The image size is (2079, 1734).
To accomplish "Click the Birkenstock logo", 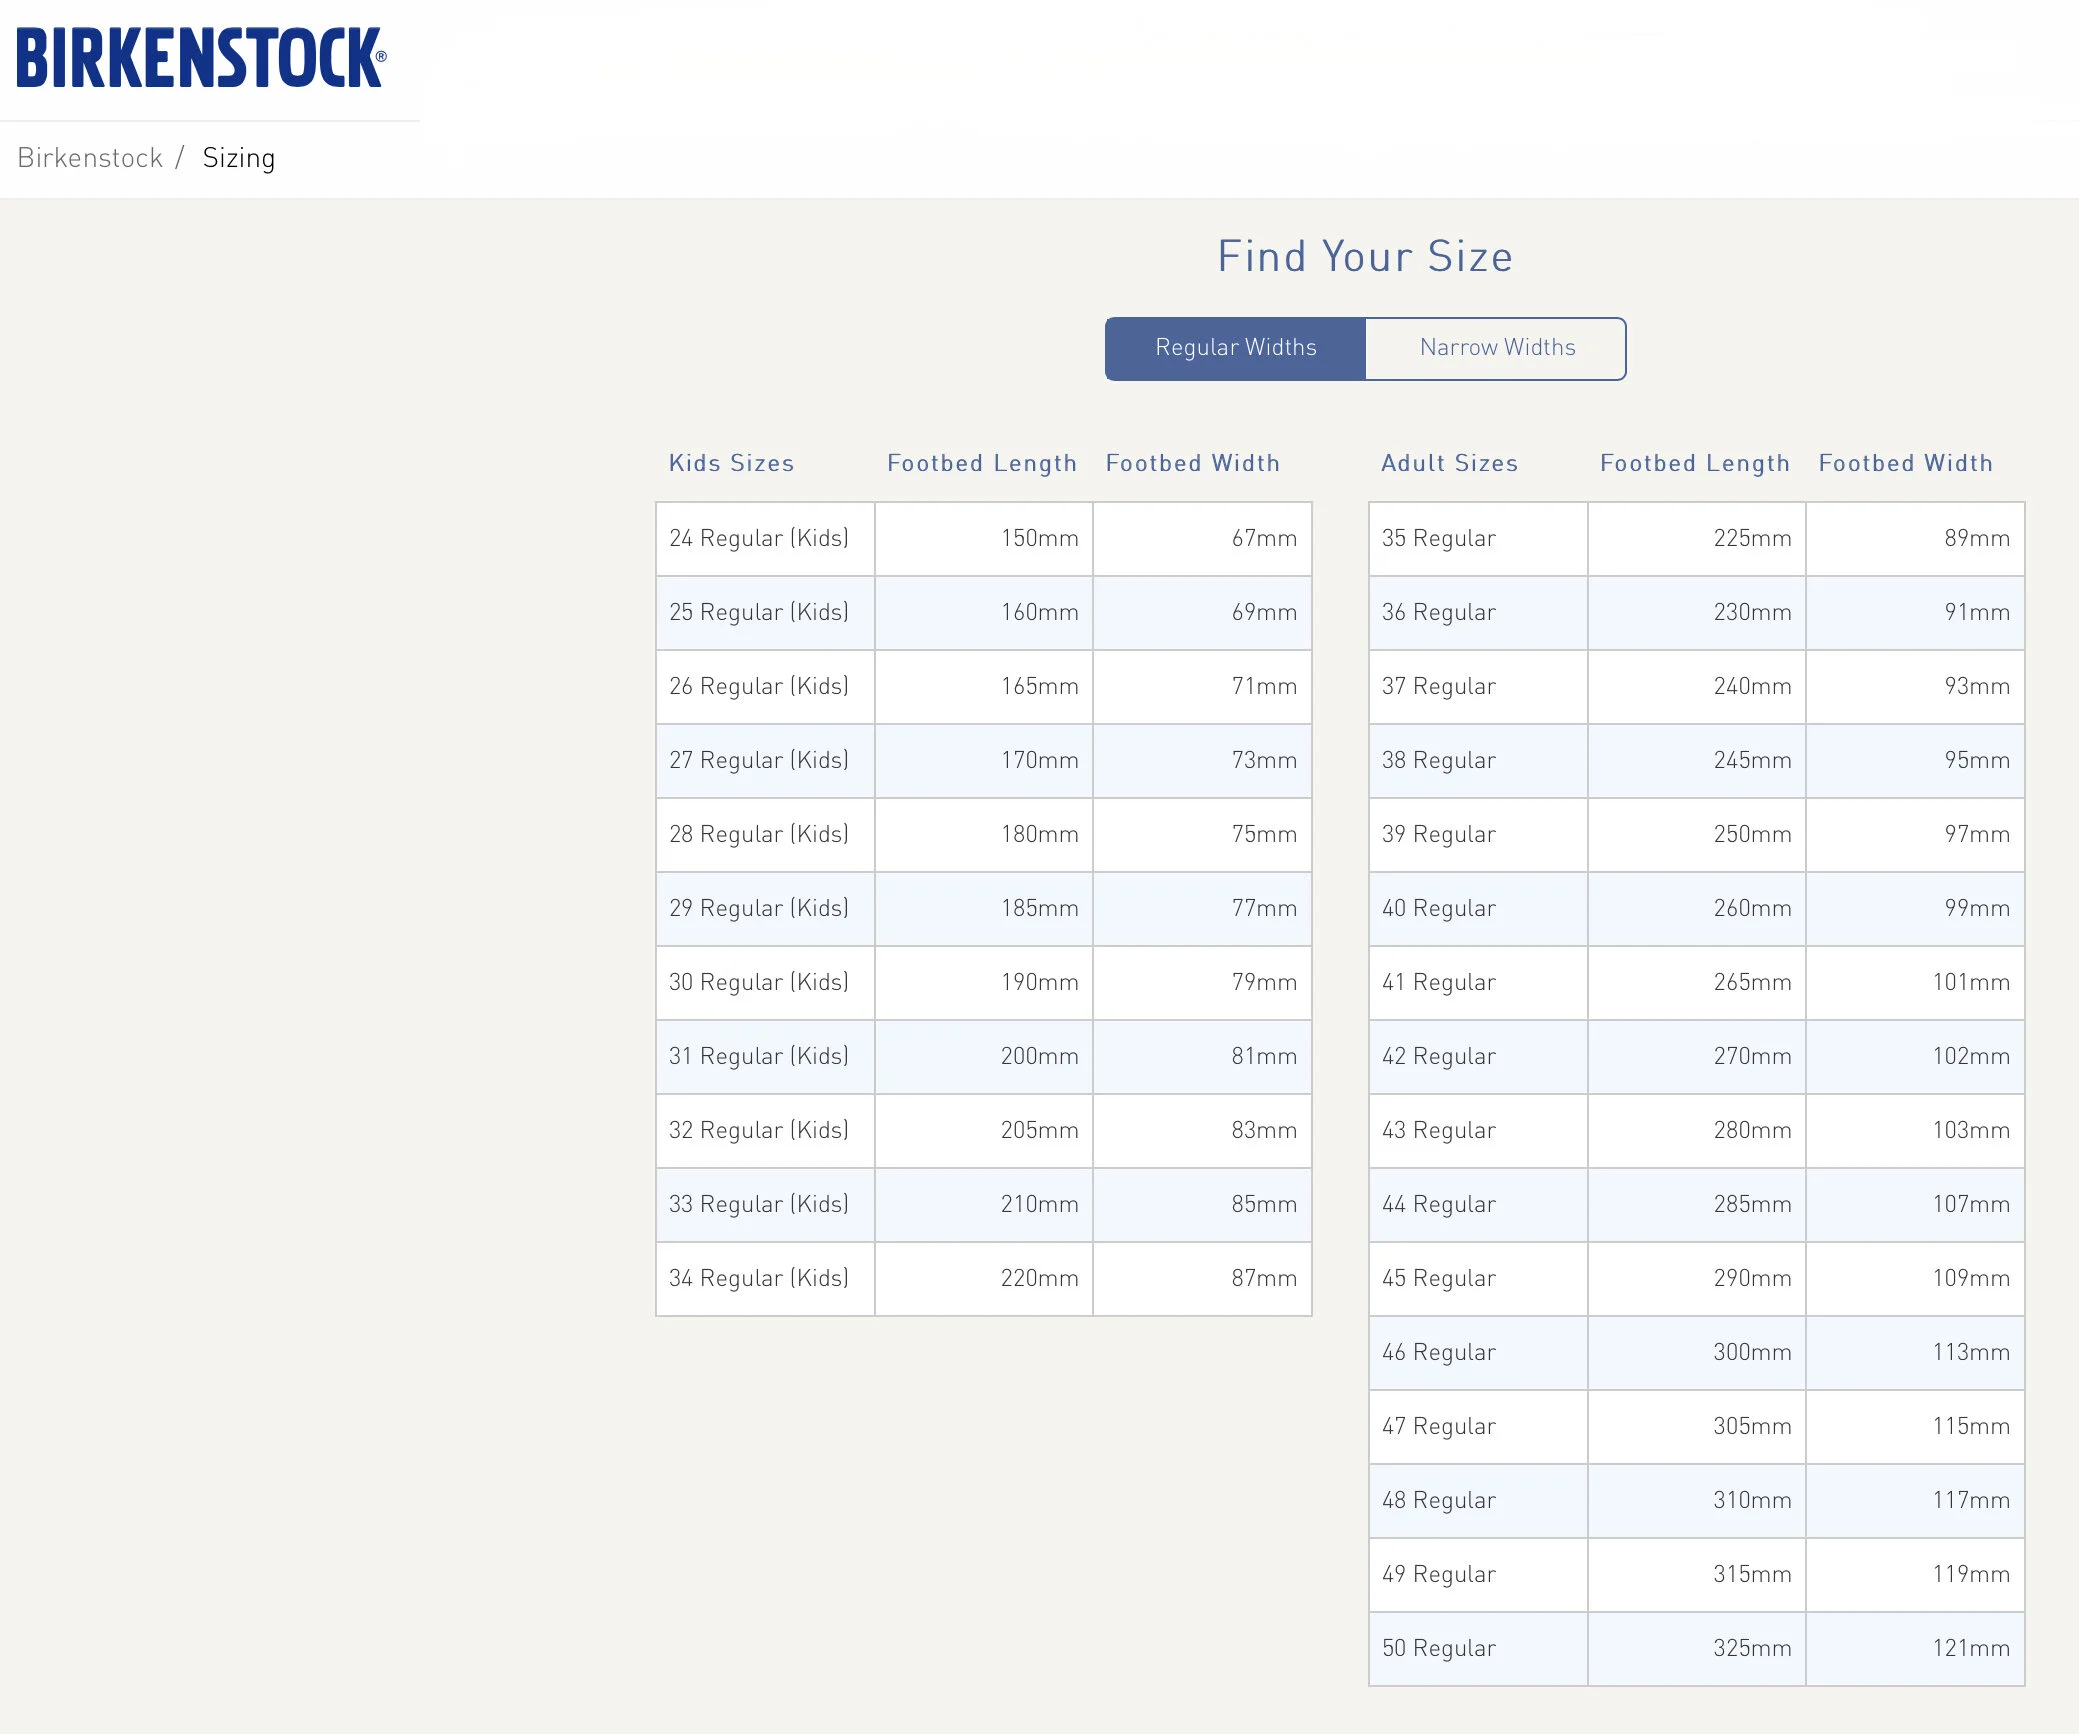I will [200, 58].
